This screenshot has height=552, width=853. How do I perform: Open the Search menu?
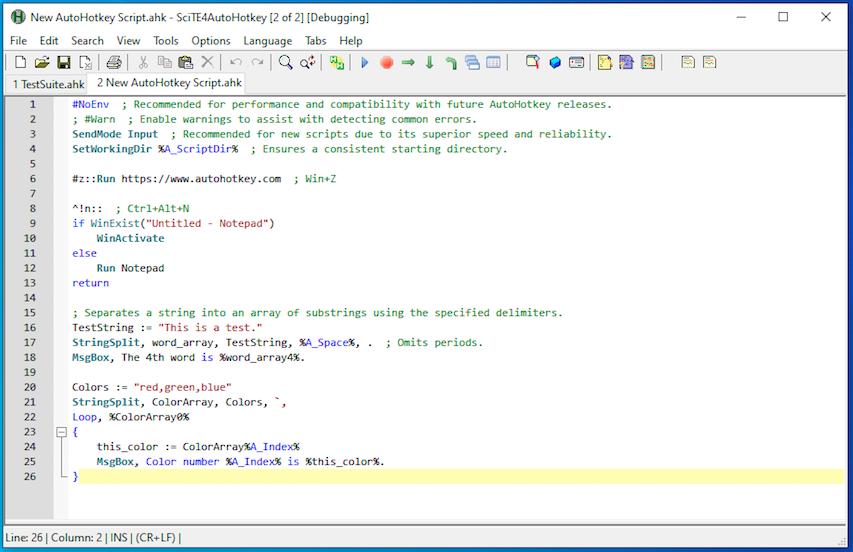87,41
